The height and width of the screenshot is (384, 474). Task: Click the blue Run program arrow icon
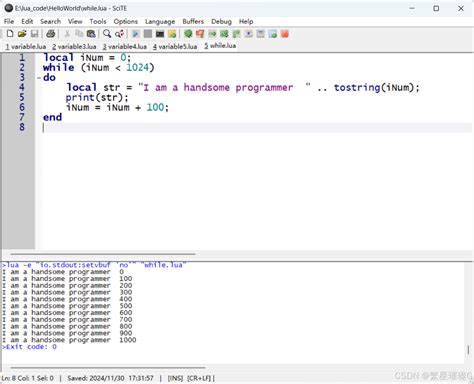(x=135, y=34)
